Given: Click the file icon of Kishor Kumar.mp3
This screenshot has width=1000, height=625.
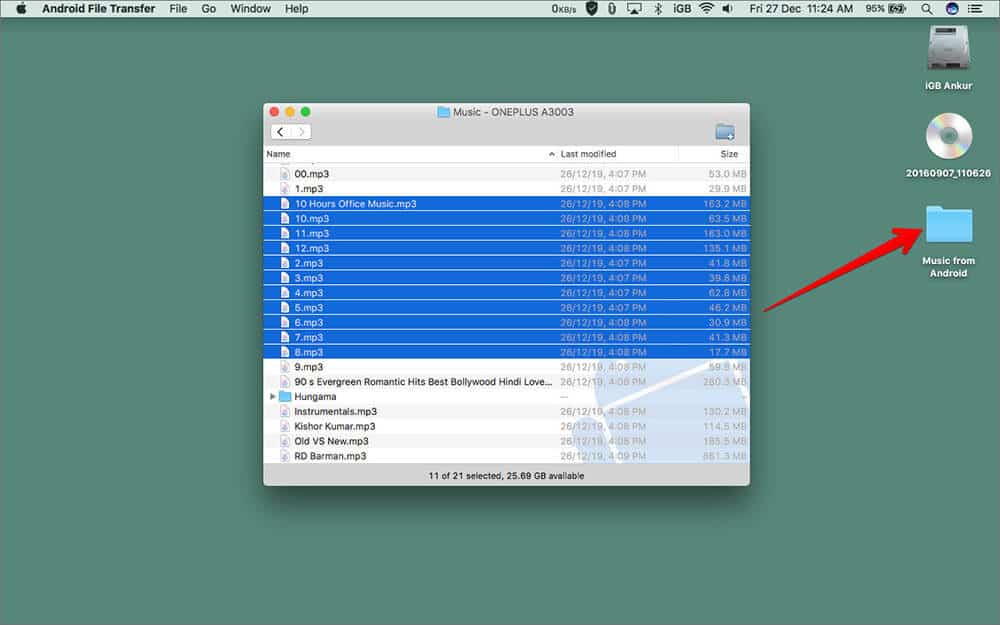Looking at the screenshot, I should (x=285, y=426).
